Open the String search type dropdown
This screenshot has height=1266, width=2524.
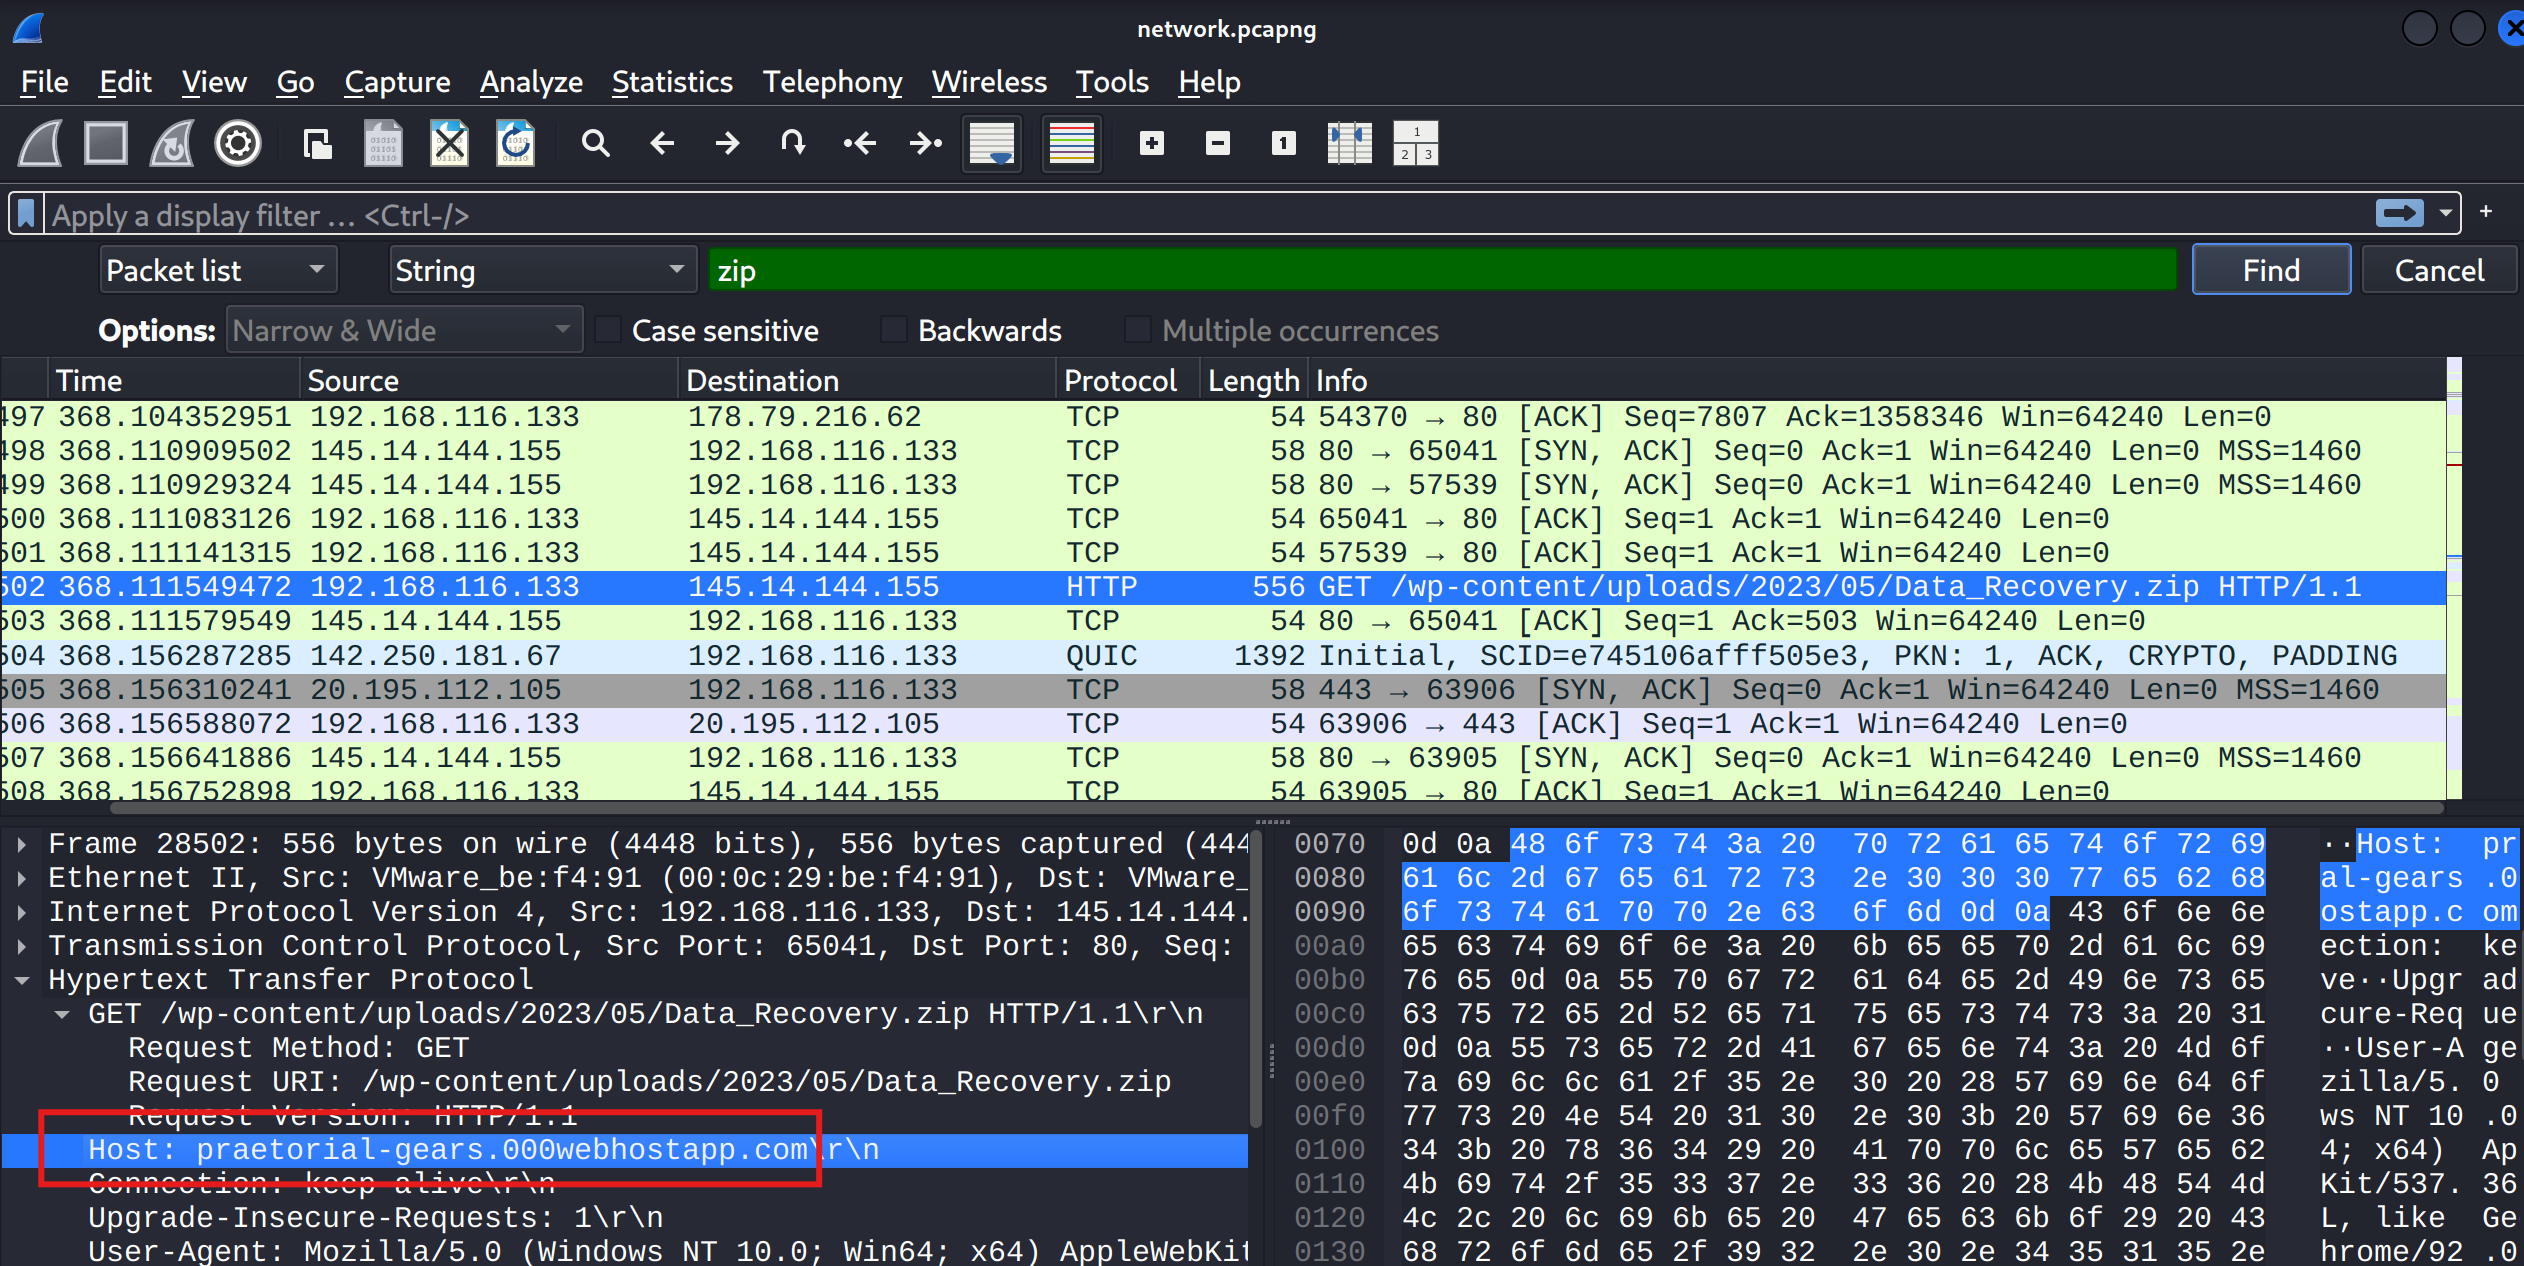point(541,270)
